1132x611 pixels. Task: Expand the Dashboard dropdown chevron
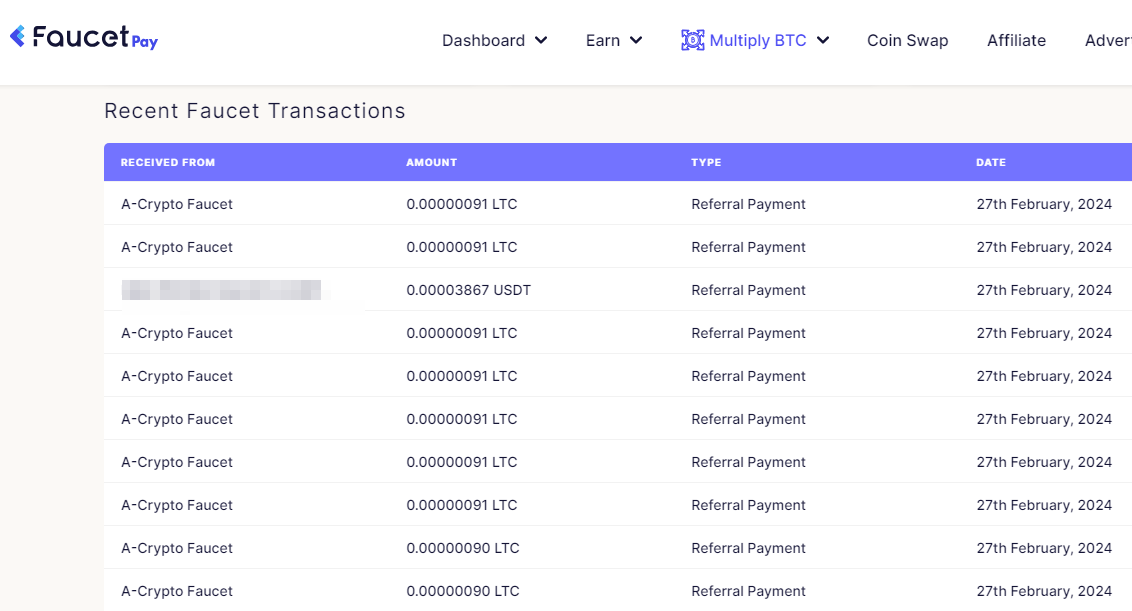pyautogui.click(x=541, y=41)
